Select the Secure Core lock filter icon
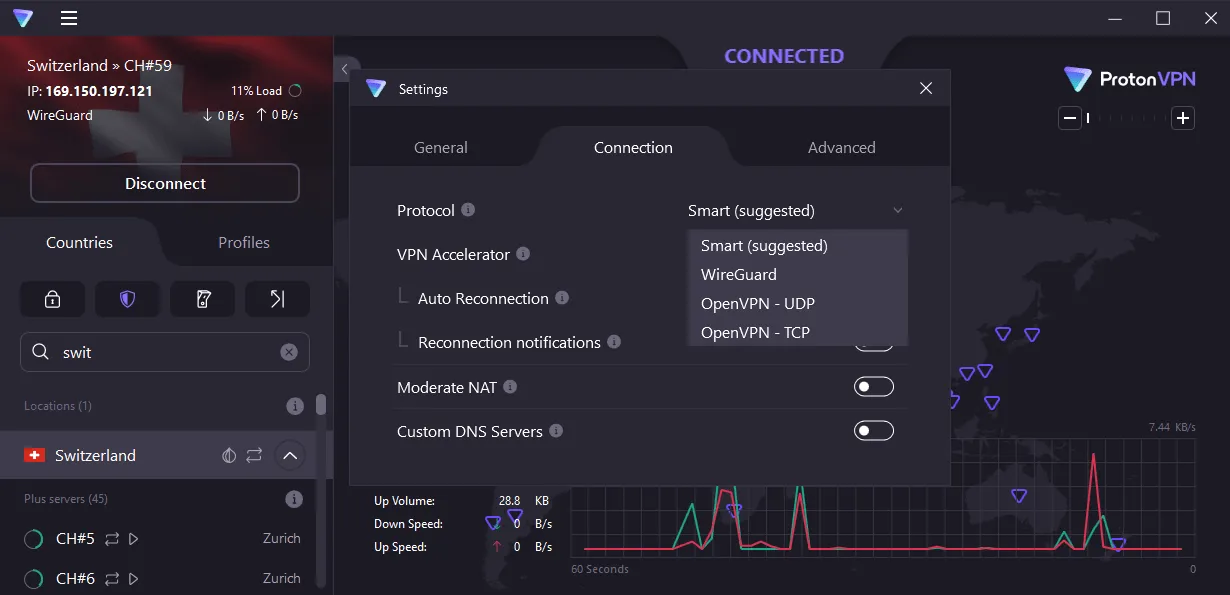1230x595 pixels. pos(52,298)
